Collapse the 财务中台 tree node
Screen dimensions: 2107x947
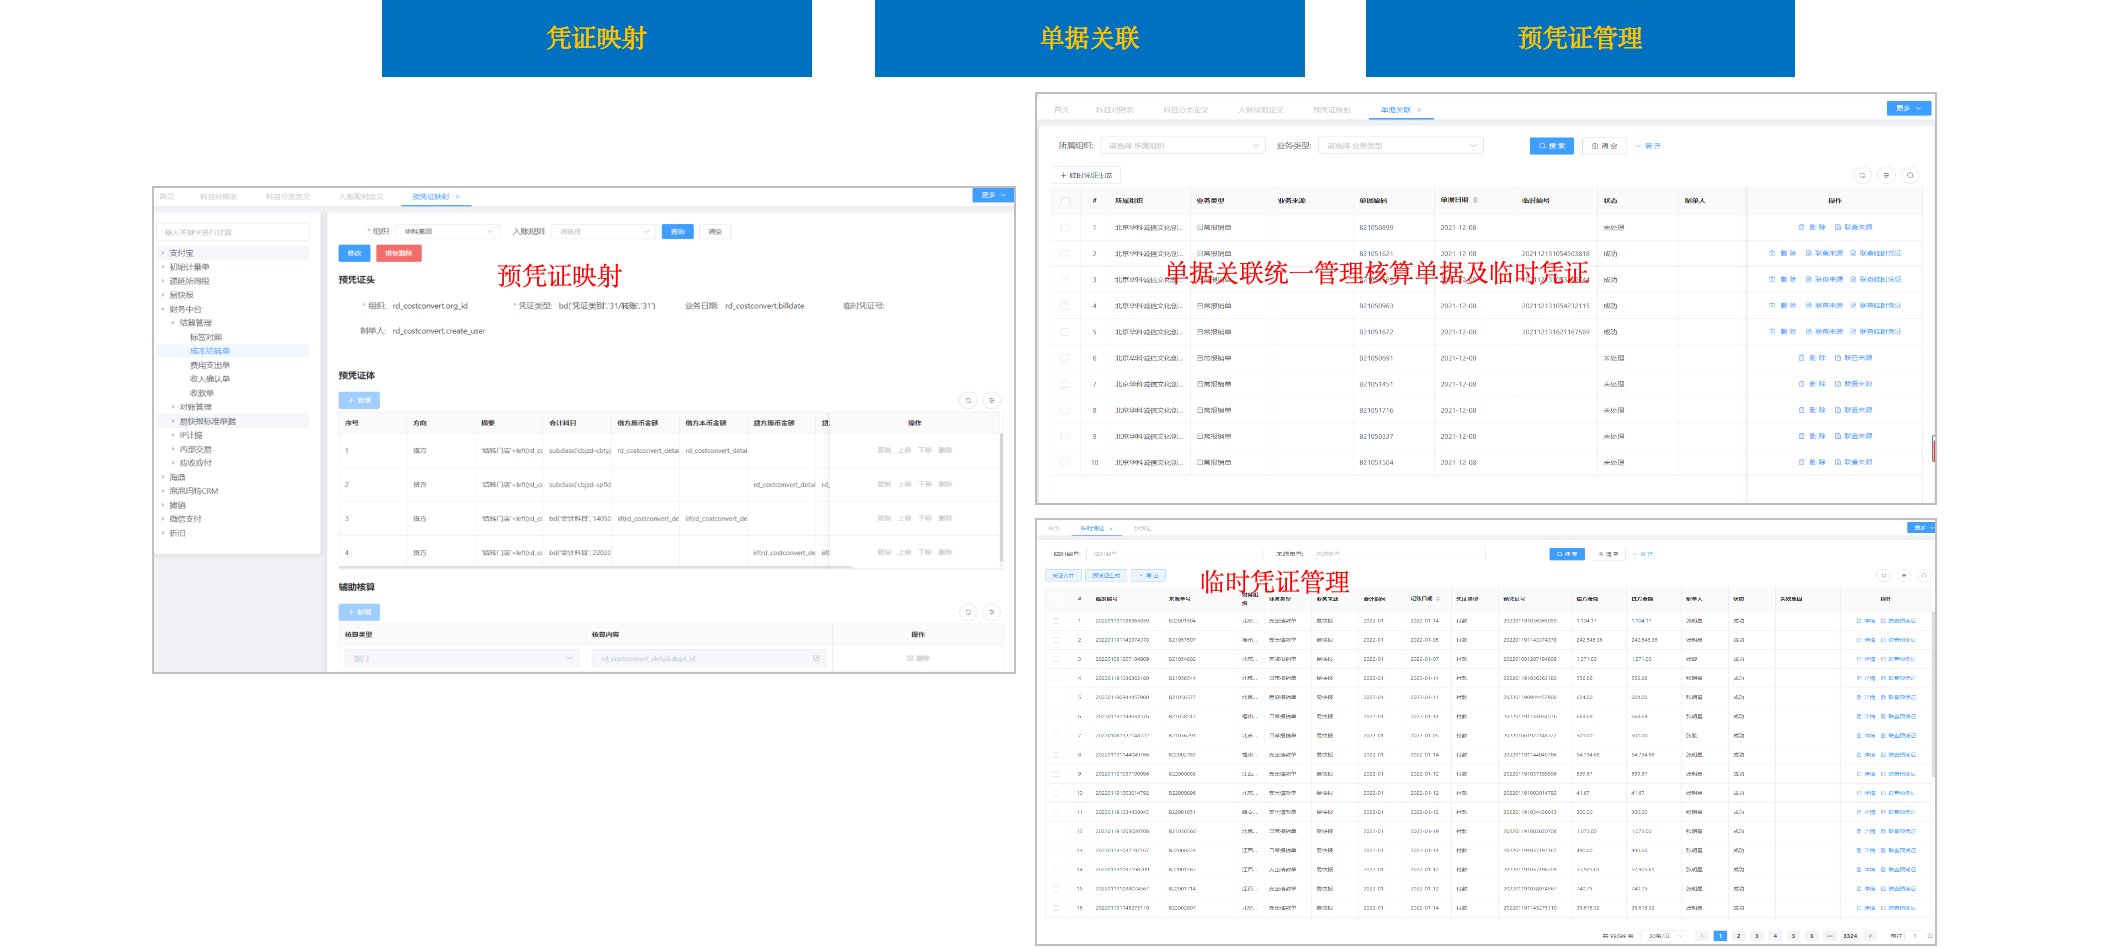[x=163, y=309]
